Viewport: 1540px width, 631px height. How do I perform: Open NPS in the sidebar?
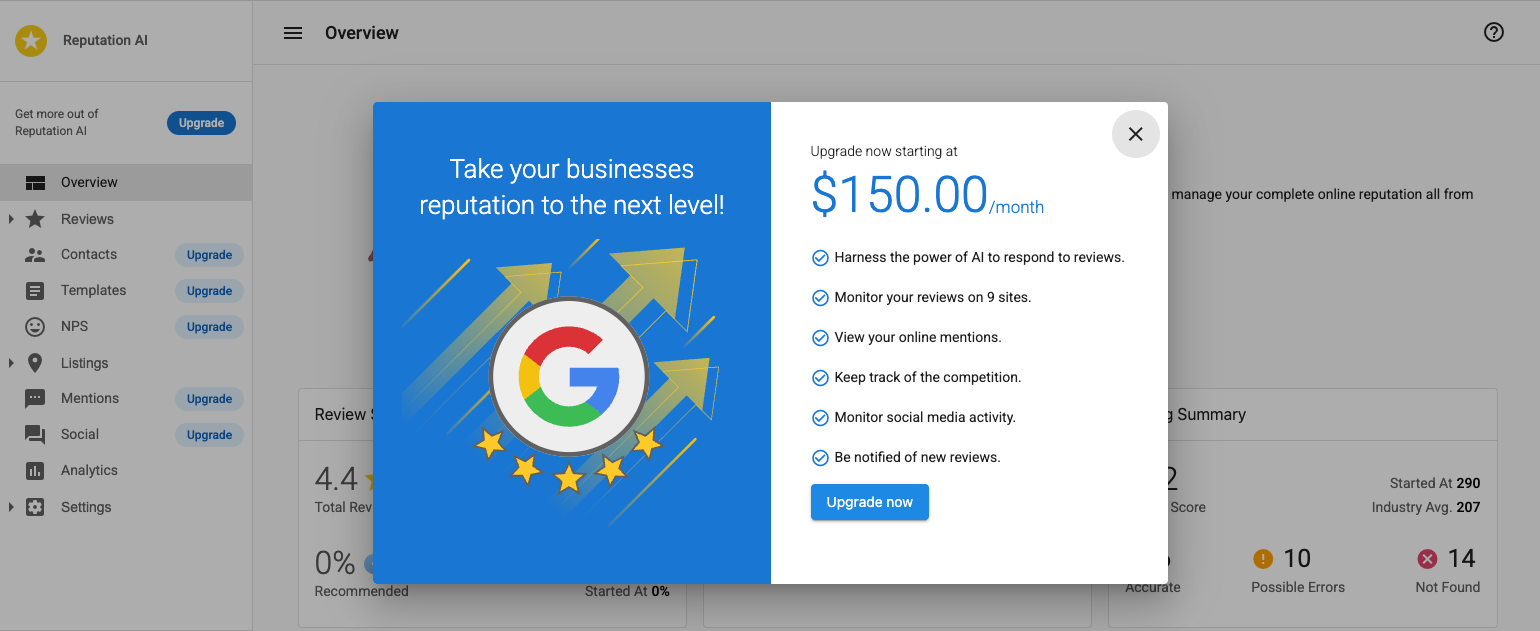pyautogui.click(x=74, y=326)
